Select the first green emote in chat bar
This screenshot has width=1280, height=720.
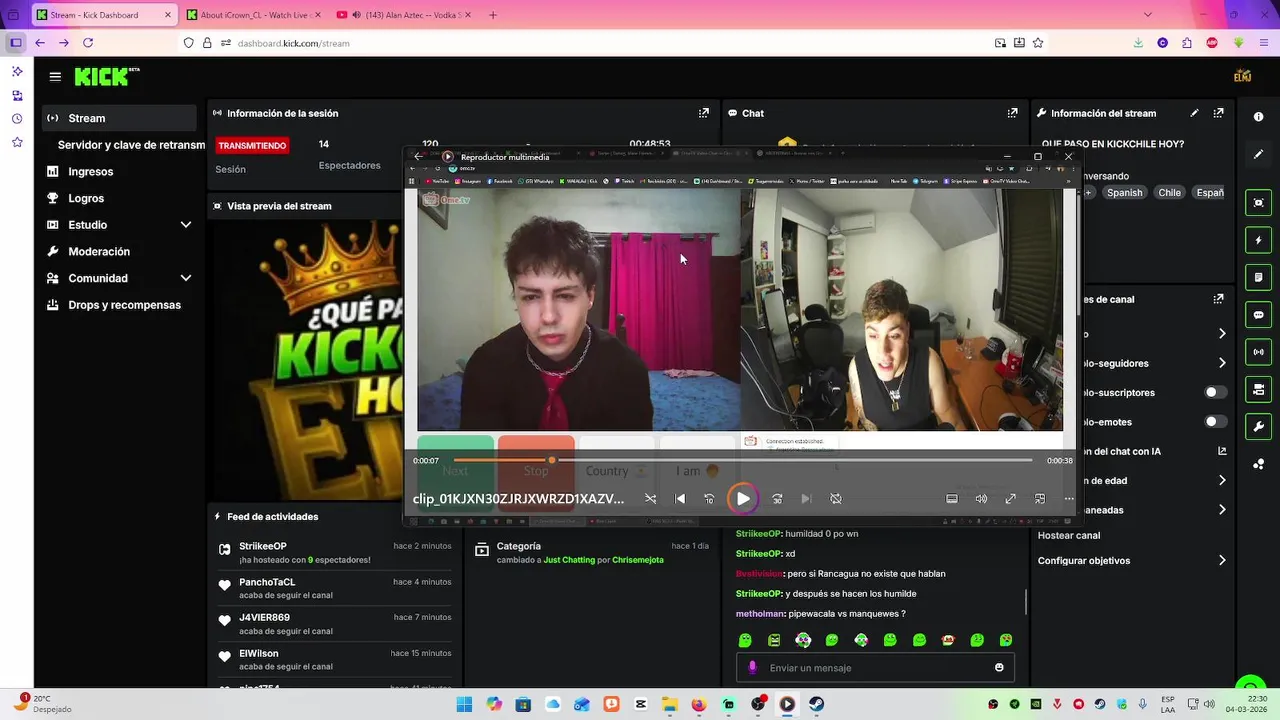point(745,640)
